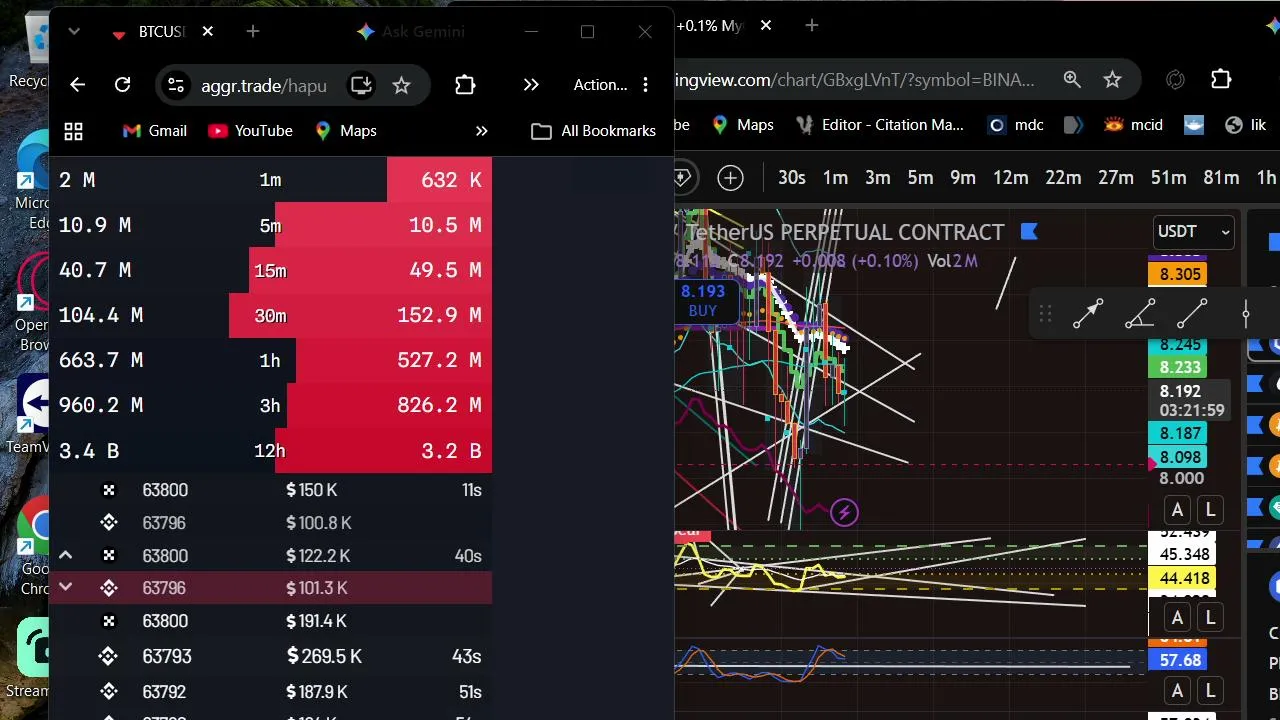Open new tab in TradingView browser window
1280x720 pixels.
tap(812, 25)
